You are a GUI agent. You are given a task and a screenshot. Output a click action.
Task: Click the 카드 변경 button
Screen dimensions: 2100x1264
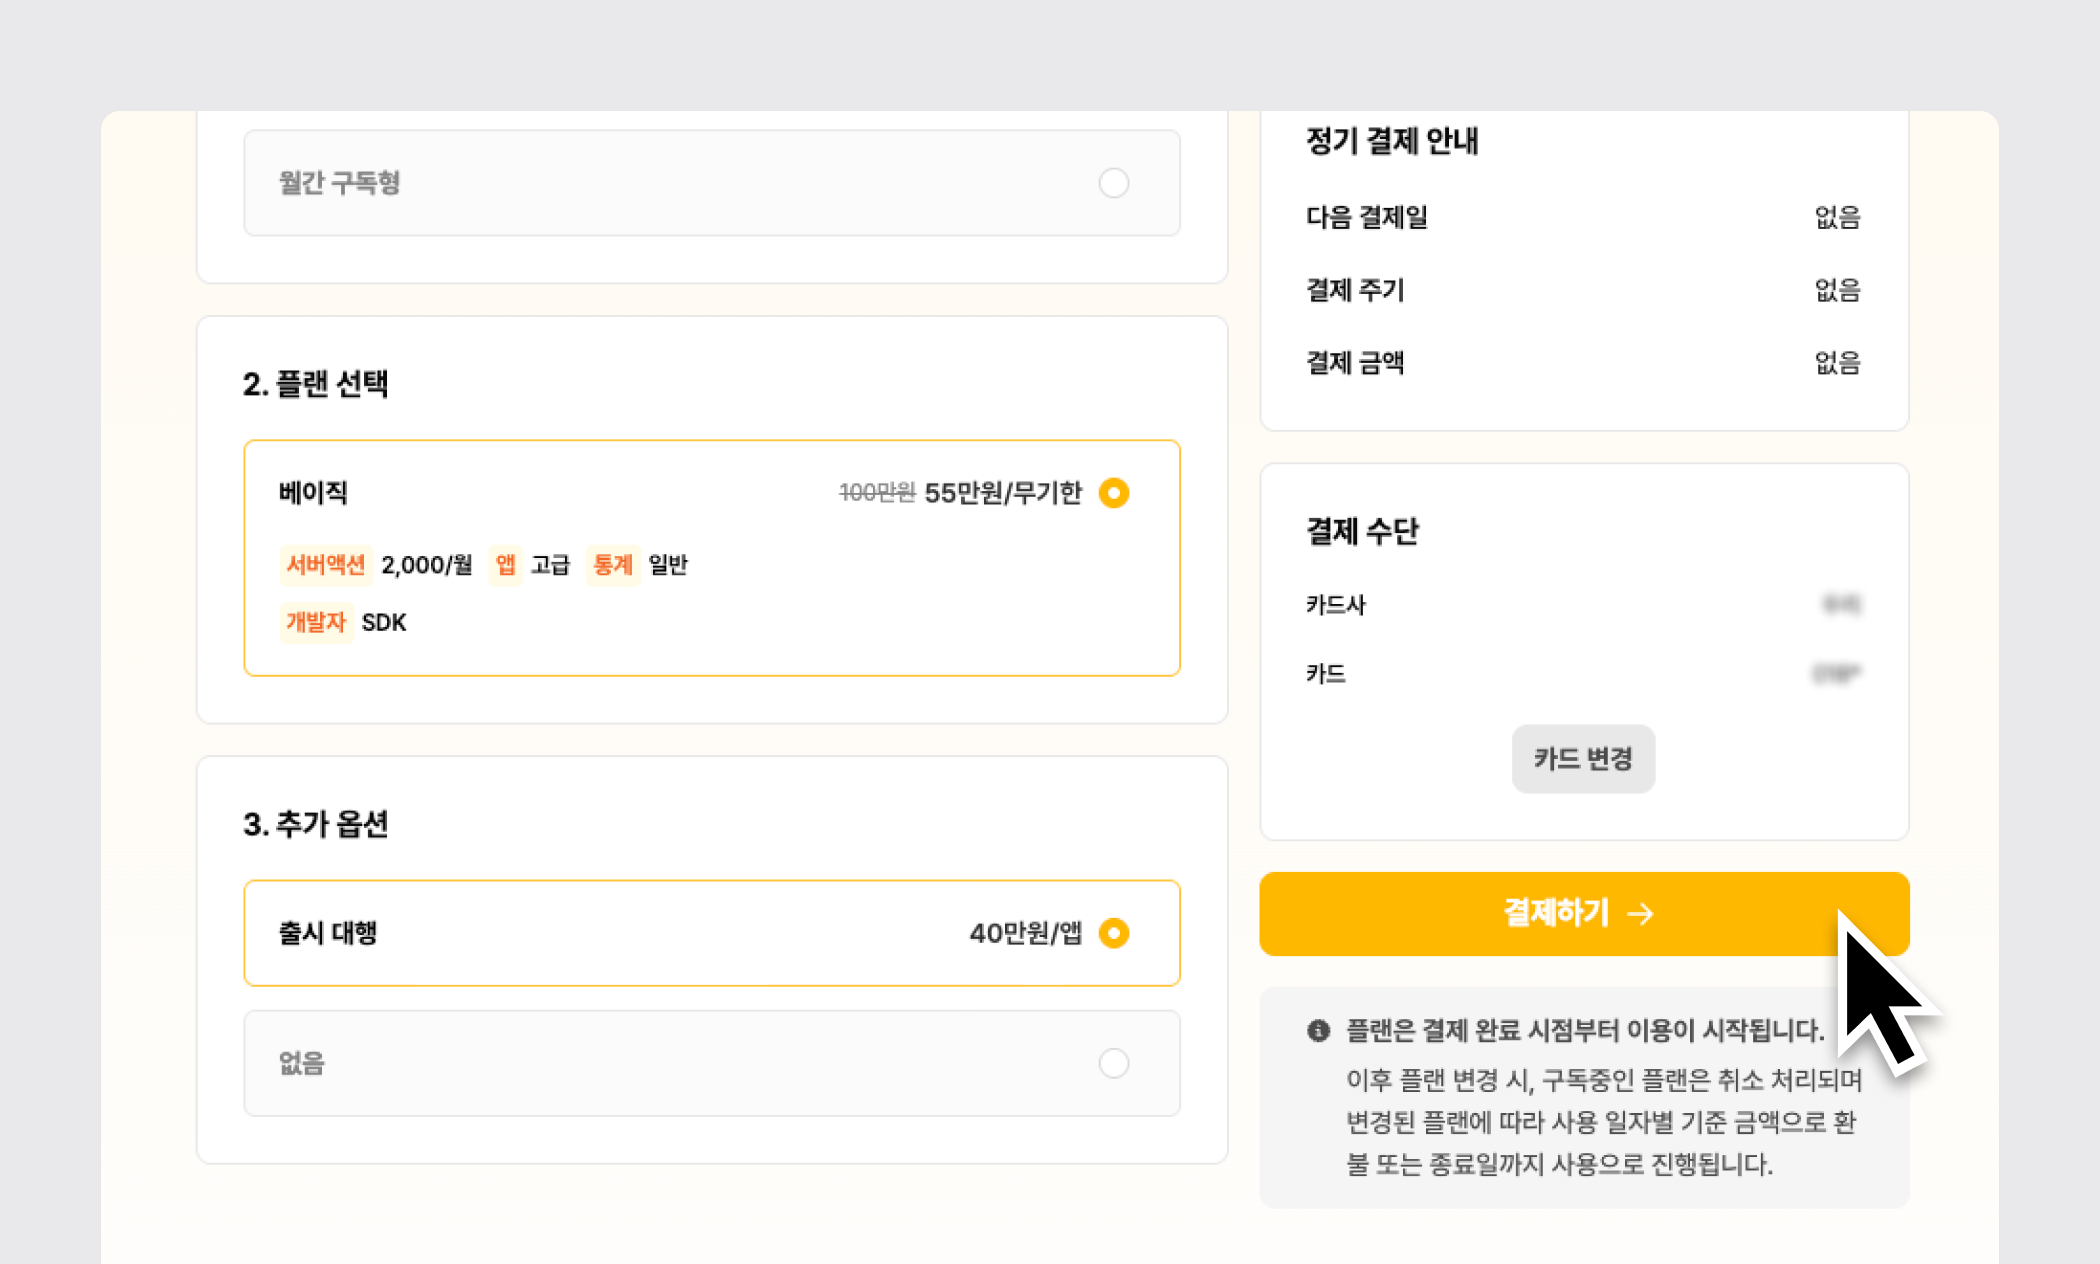tap(1583, 759)
